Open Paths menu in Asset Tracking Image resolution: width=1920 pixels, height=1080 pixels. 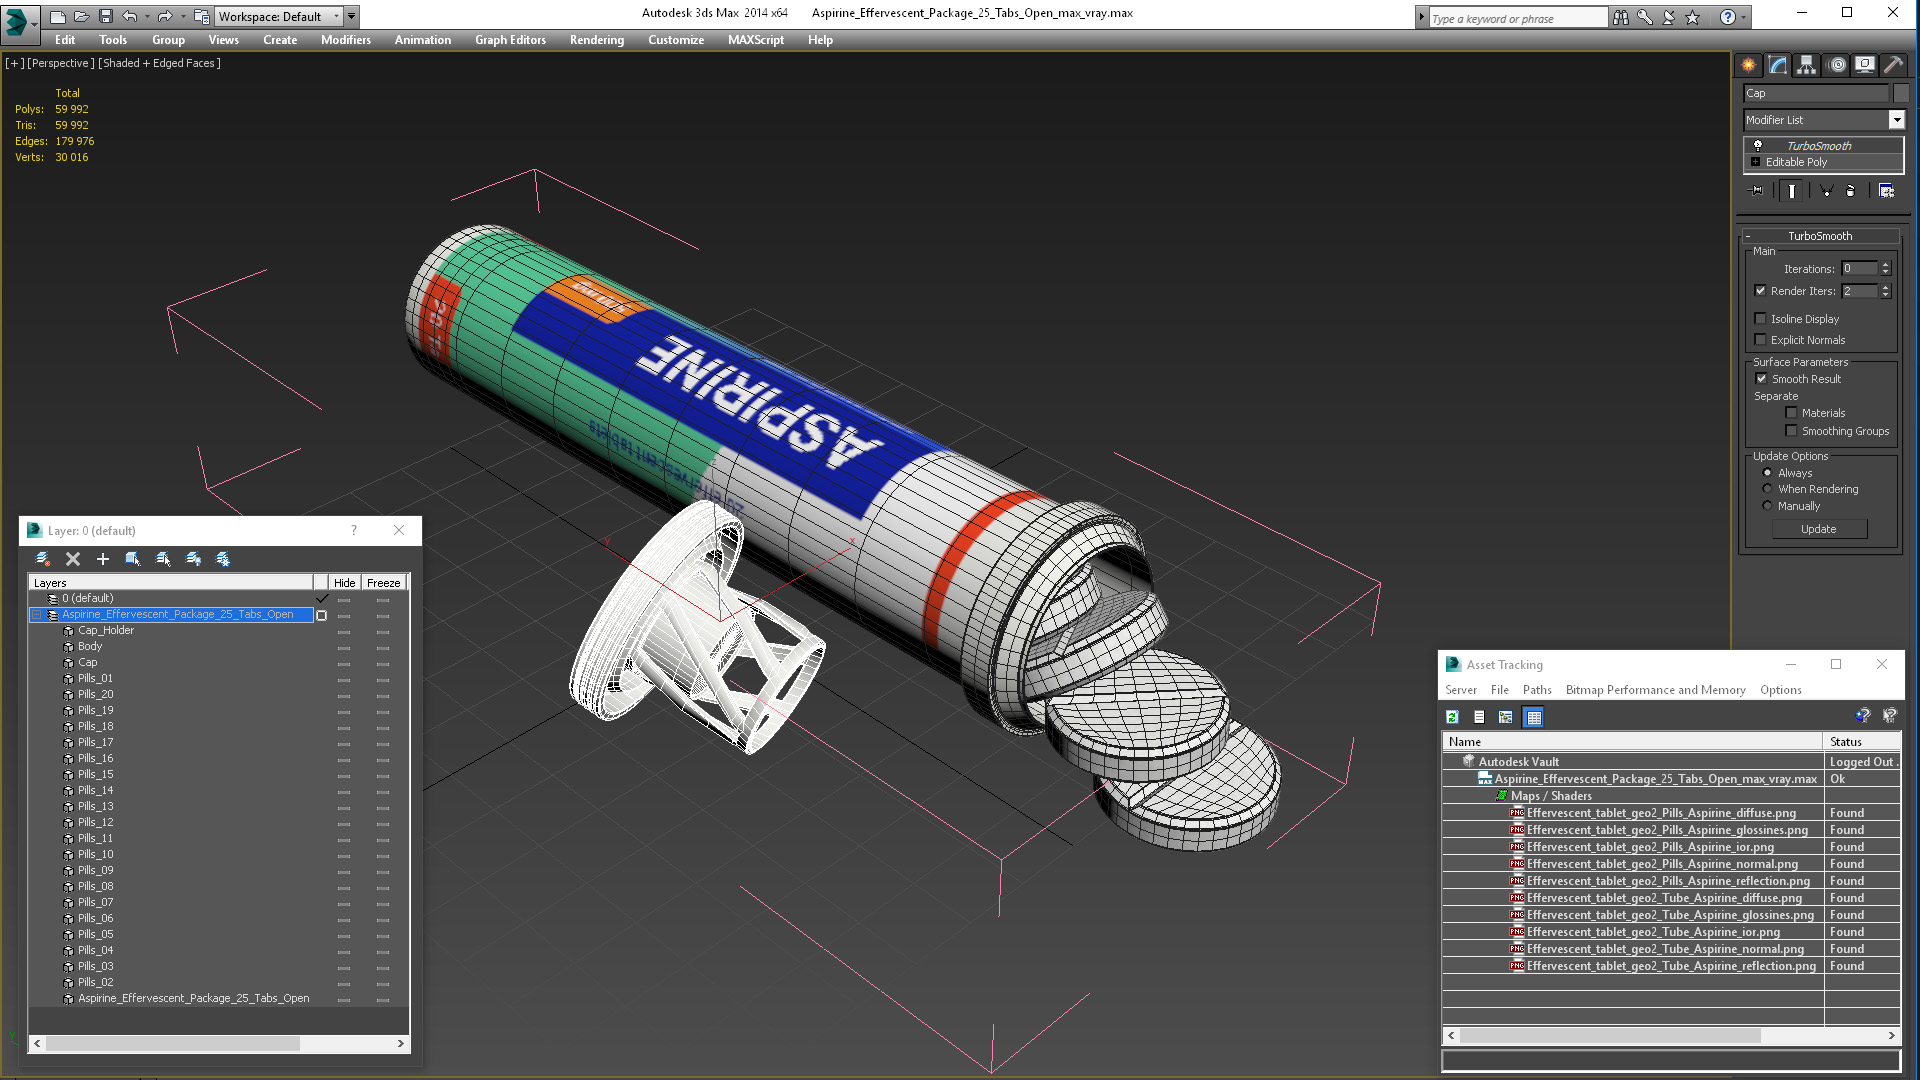1537,690
